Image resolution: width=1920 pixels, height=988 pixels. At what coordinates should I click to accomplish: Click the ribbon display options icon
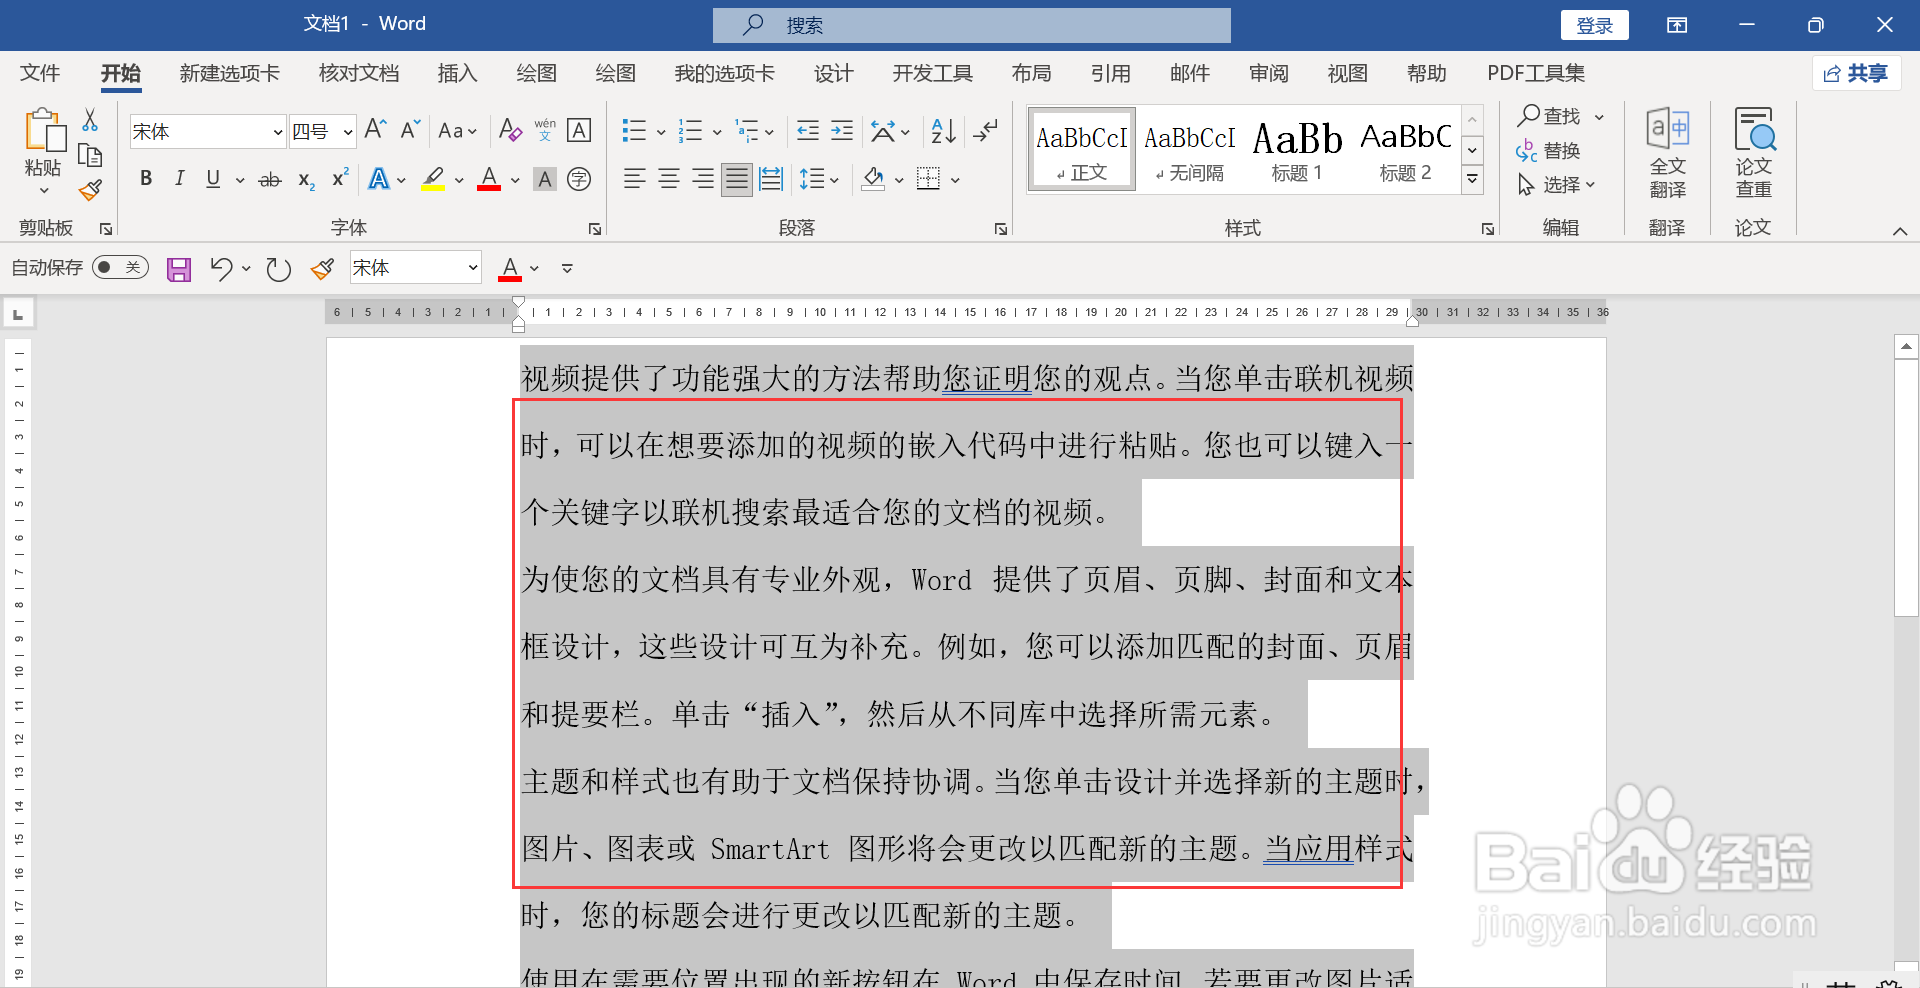coord(1677,25)
